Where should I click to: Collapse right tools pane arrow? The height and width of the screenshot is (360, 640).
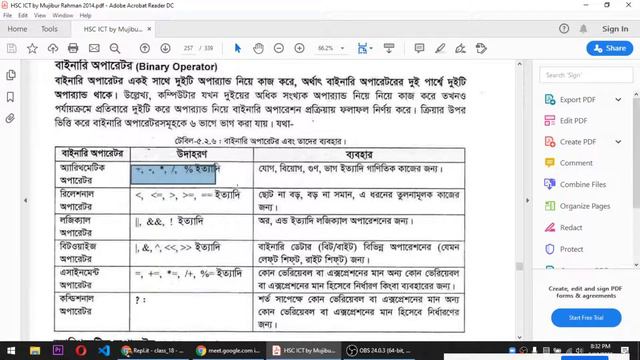[x=527, y=200]
